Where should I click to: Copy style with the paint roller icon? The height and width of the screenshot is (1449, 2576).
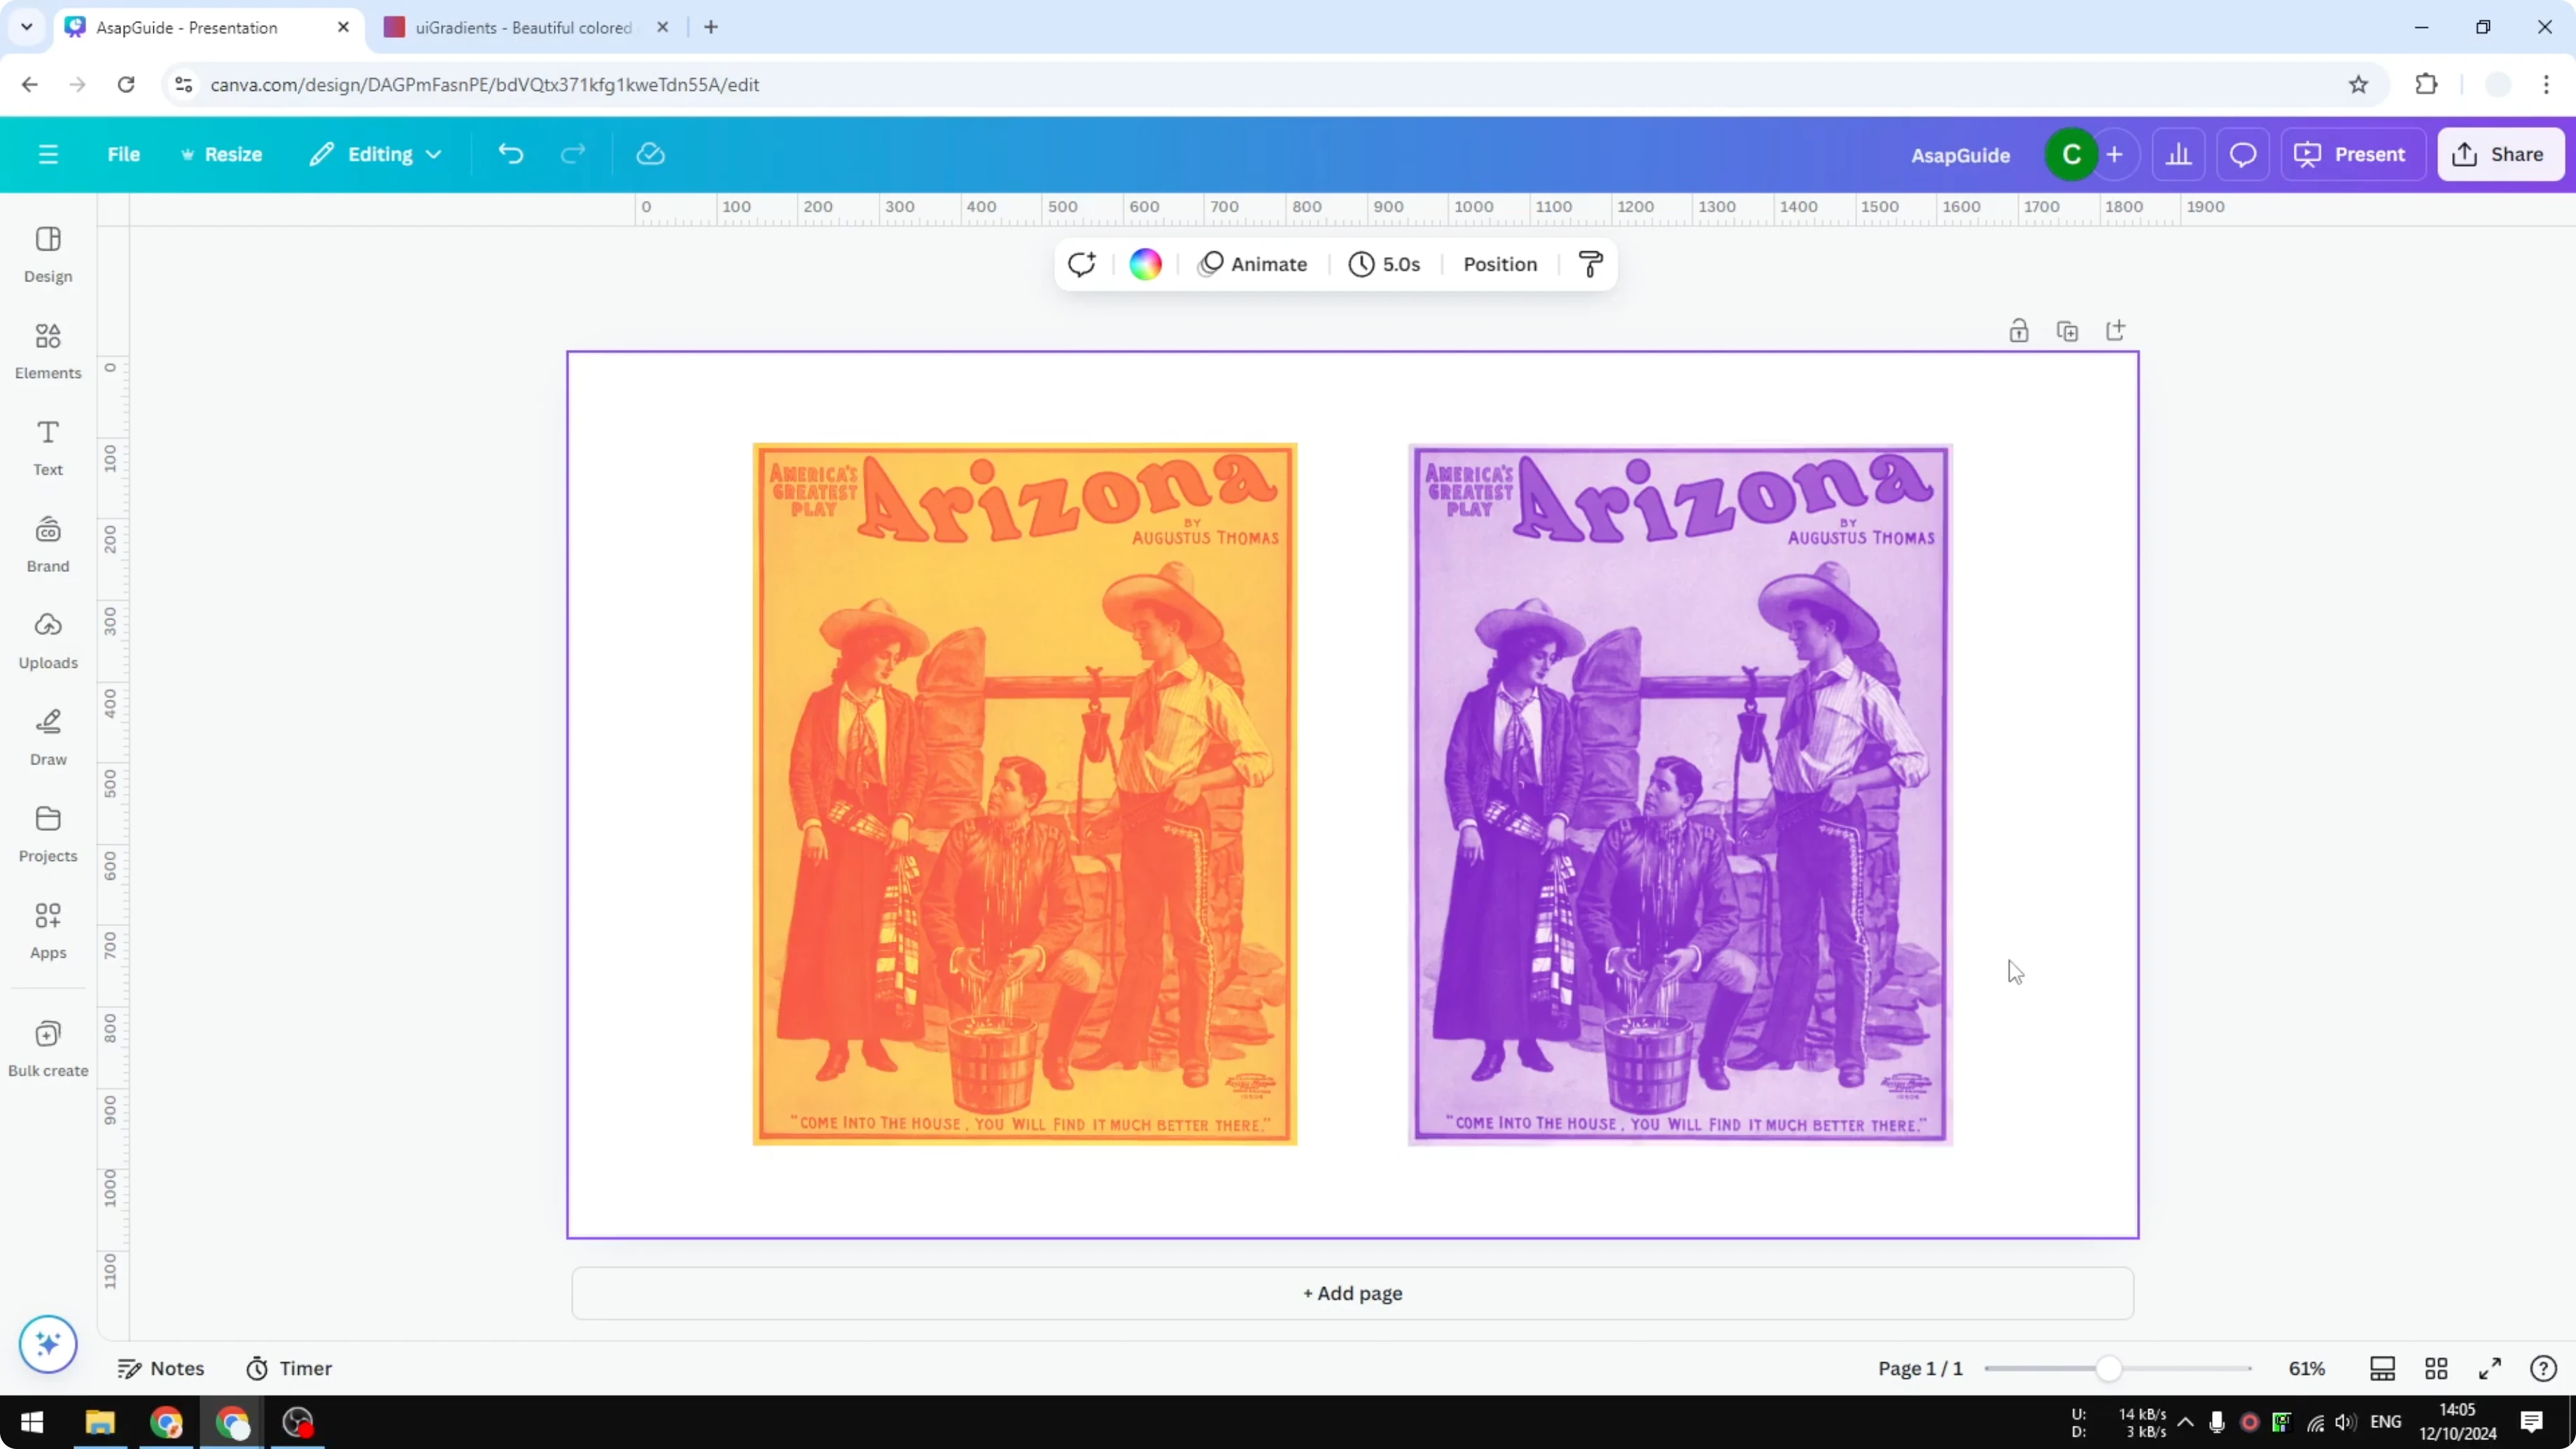click(1590, 264)
